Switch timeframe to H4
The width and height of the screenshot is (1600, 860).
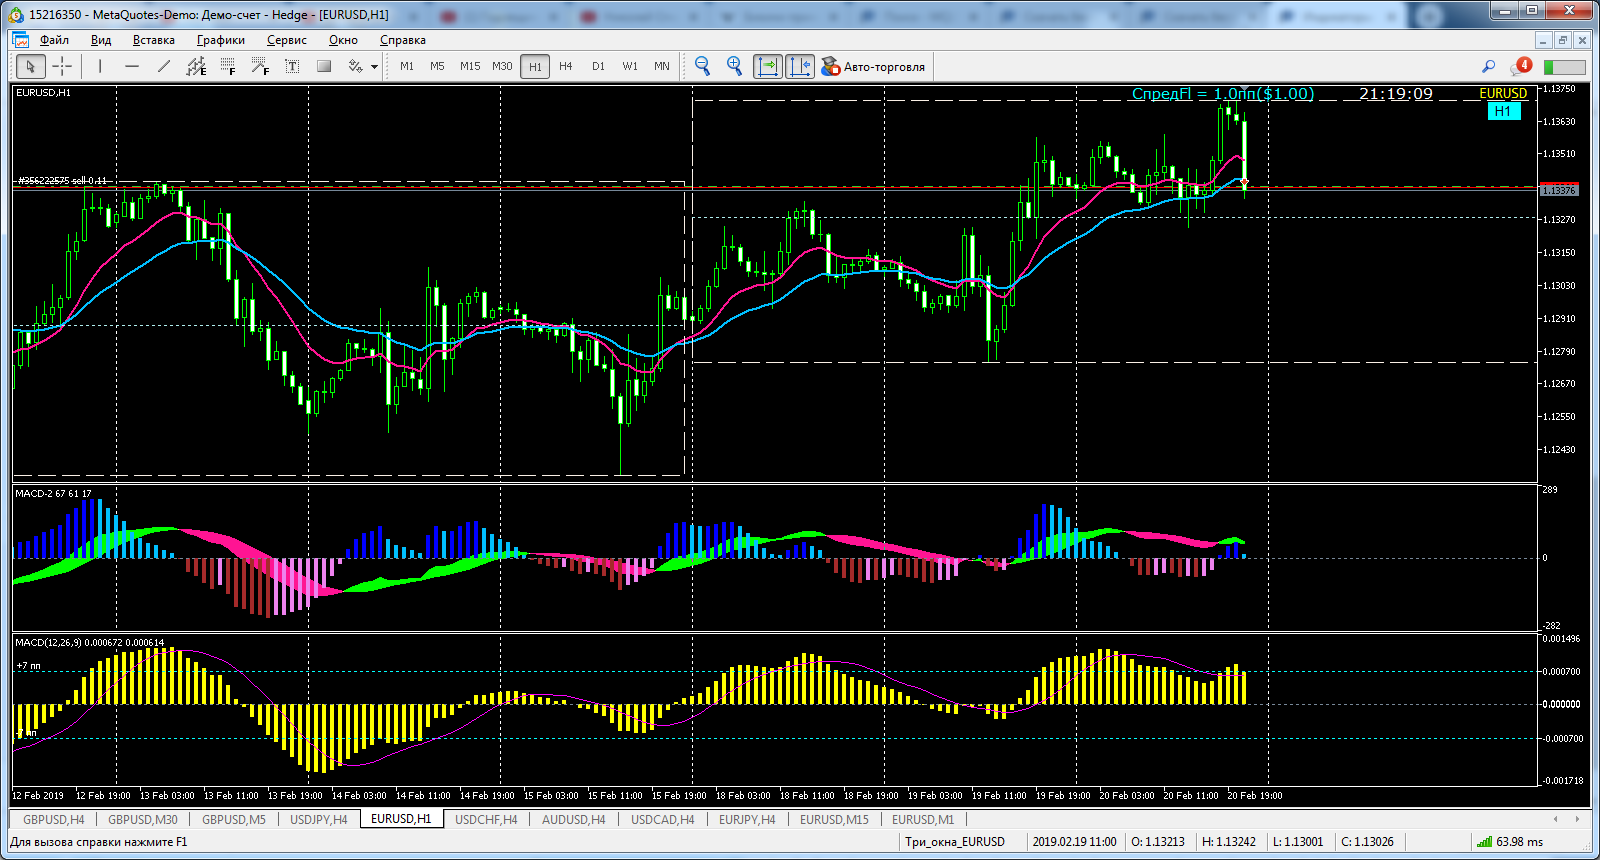click(566, 66)
